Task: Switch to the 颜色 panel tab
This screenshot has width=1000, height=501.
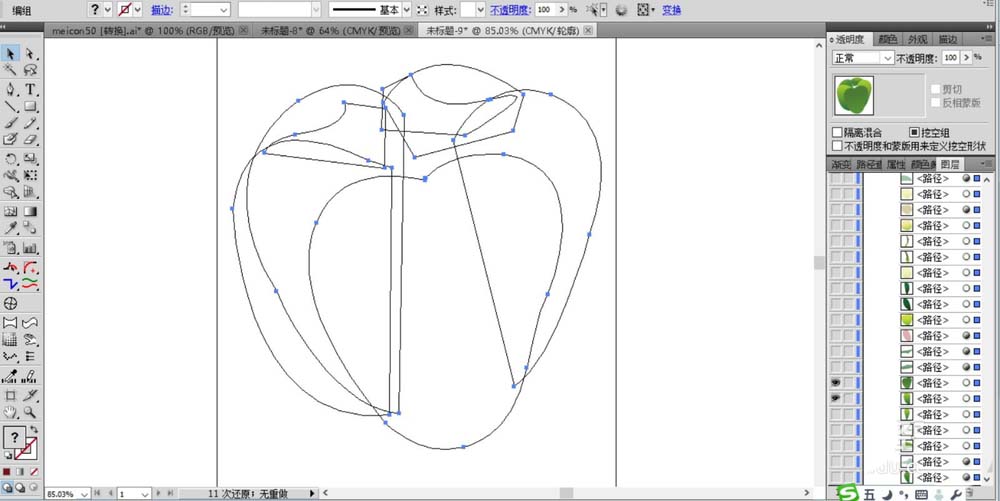Action: pyautogui.click(x=887, y=40)
